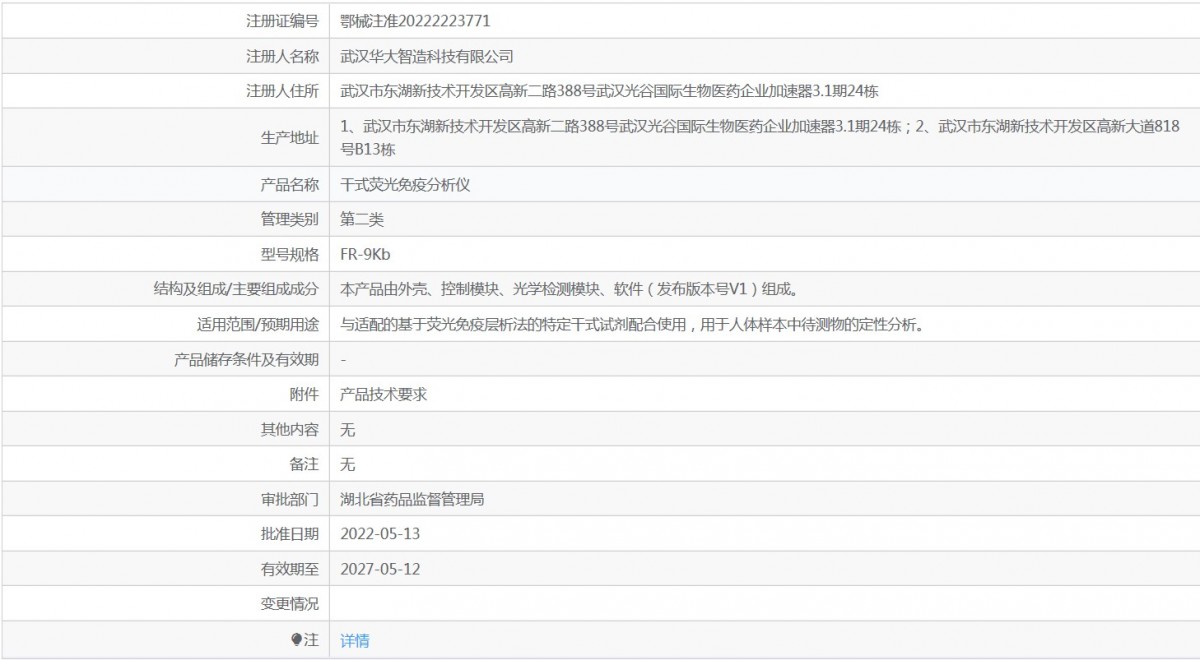The width and height of the screenshot is (1200, 660).
Task: Select the 产品技术要求 value
Action: coord(383,395)
